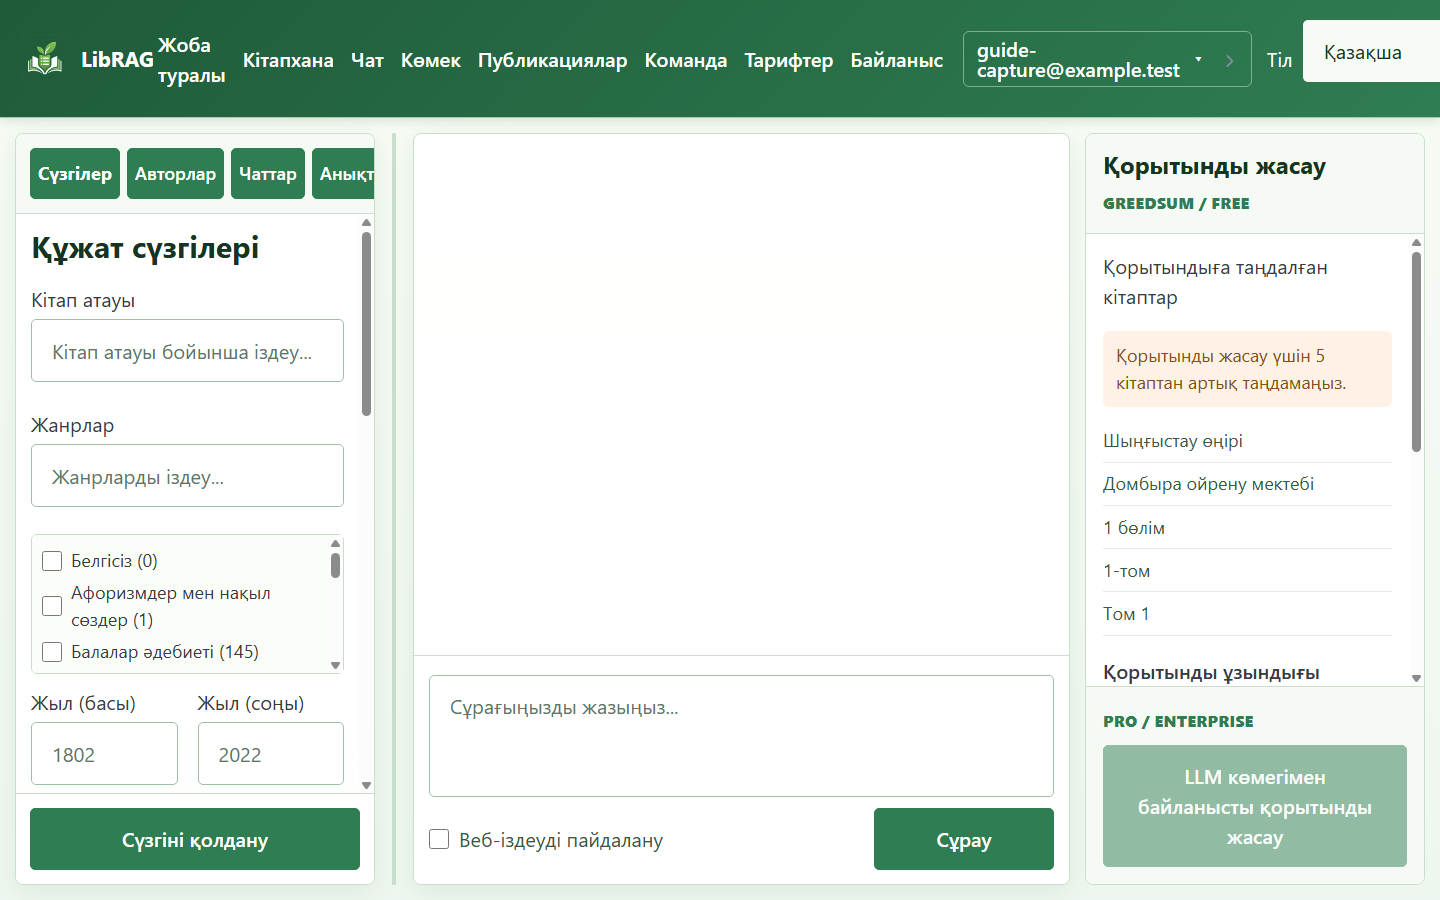The image size is (1440, 900).
Task: Click the Жыл (соңы) 2022 field
Action: tap(271, 754)
